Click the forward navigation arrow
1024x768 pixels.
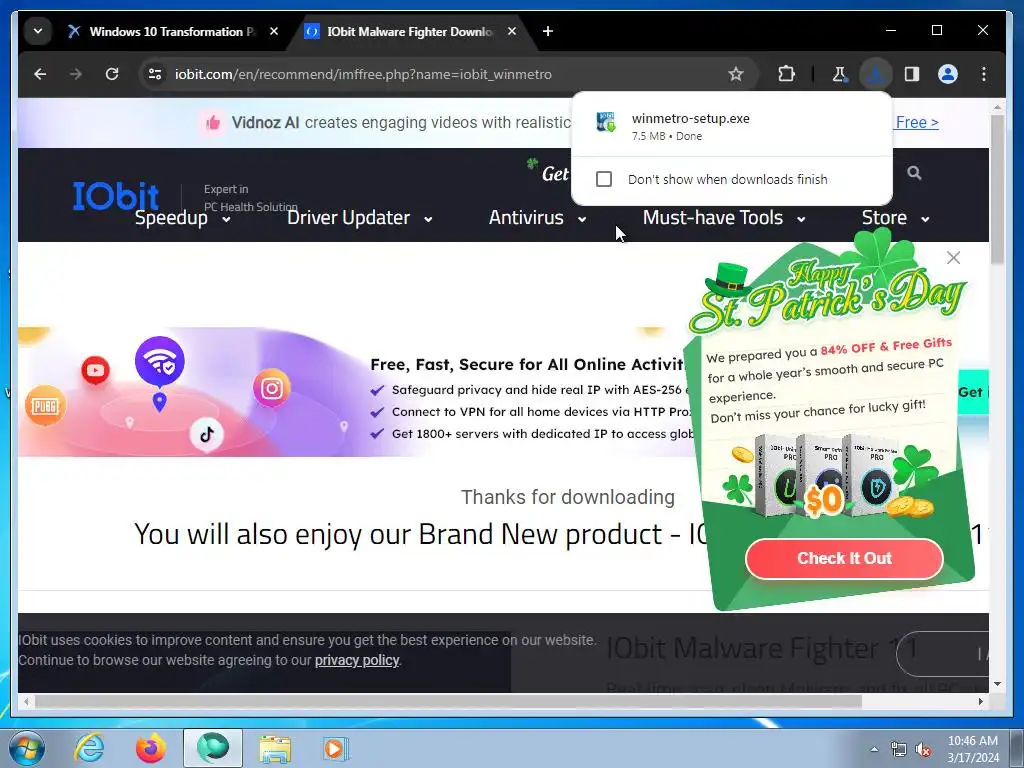[x=76, y=74]
